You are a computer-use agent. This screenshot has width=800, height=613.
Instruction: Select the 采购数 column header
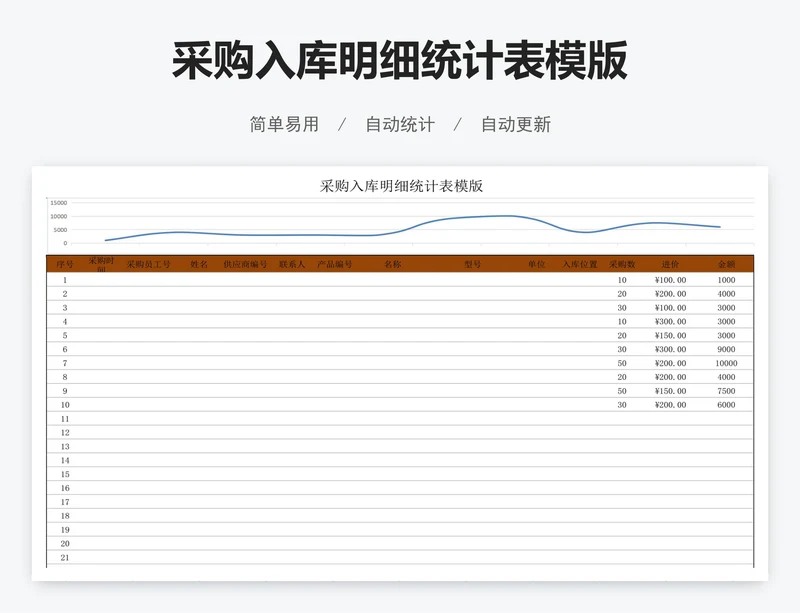pos(622,265)
